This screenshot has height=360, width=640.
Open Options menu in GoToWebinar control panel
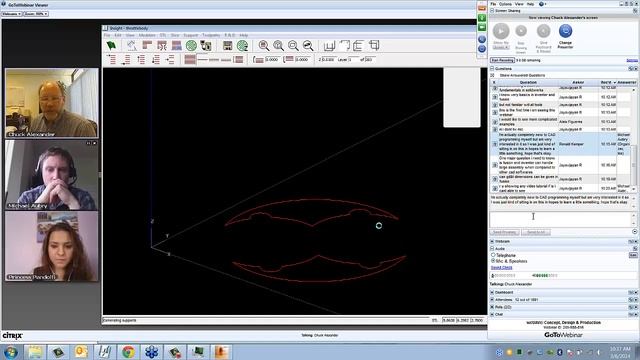tap(505, 4)
